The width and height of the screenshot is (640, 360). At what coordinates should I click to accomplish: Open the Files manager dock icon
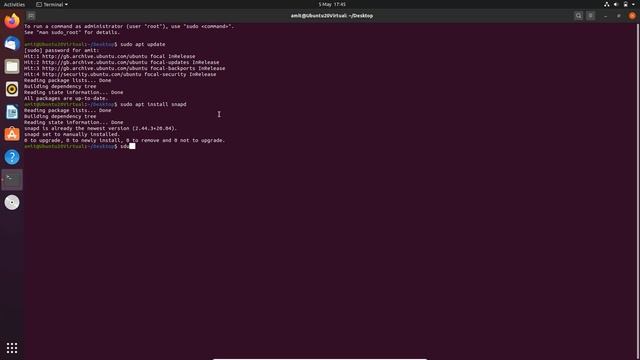pos(12,66)
